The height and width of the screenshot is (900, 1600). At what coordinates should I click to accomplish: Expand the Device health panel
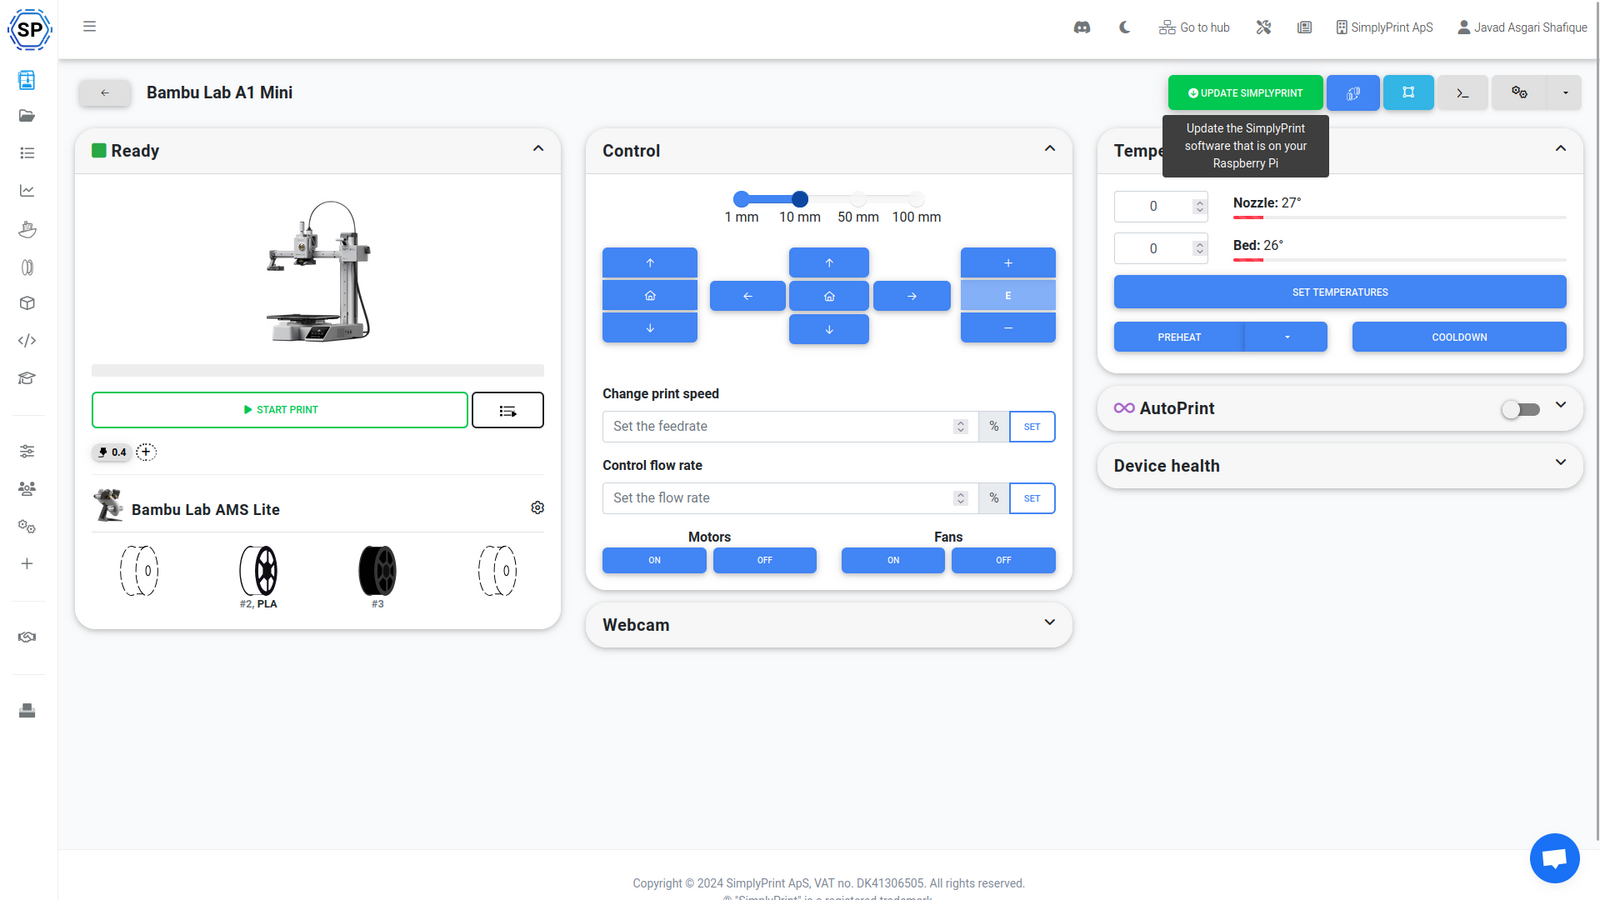pos(1561,463)
